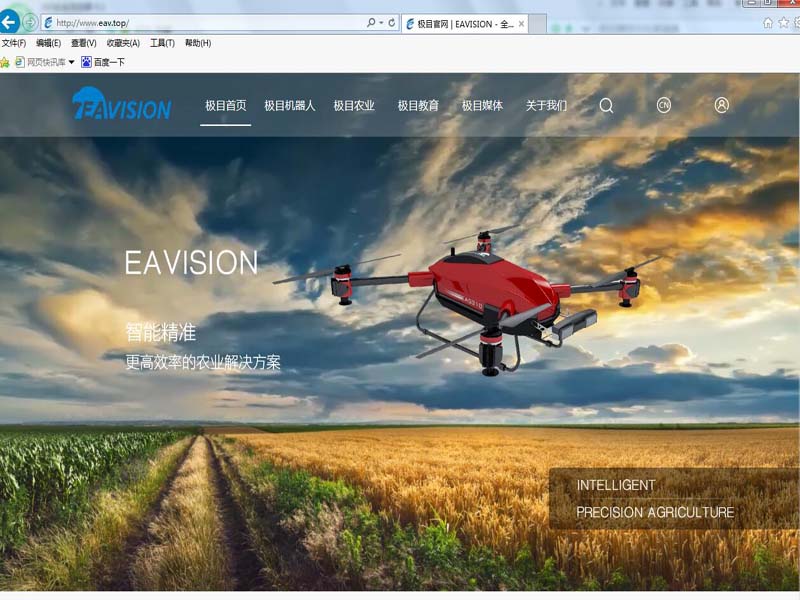Click the add-to-favorites-bar star icon
Screen dimensions: 800x600
[x=5, y=62]
